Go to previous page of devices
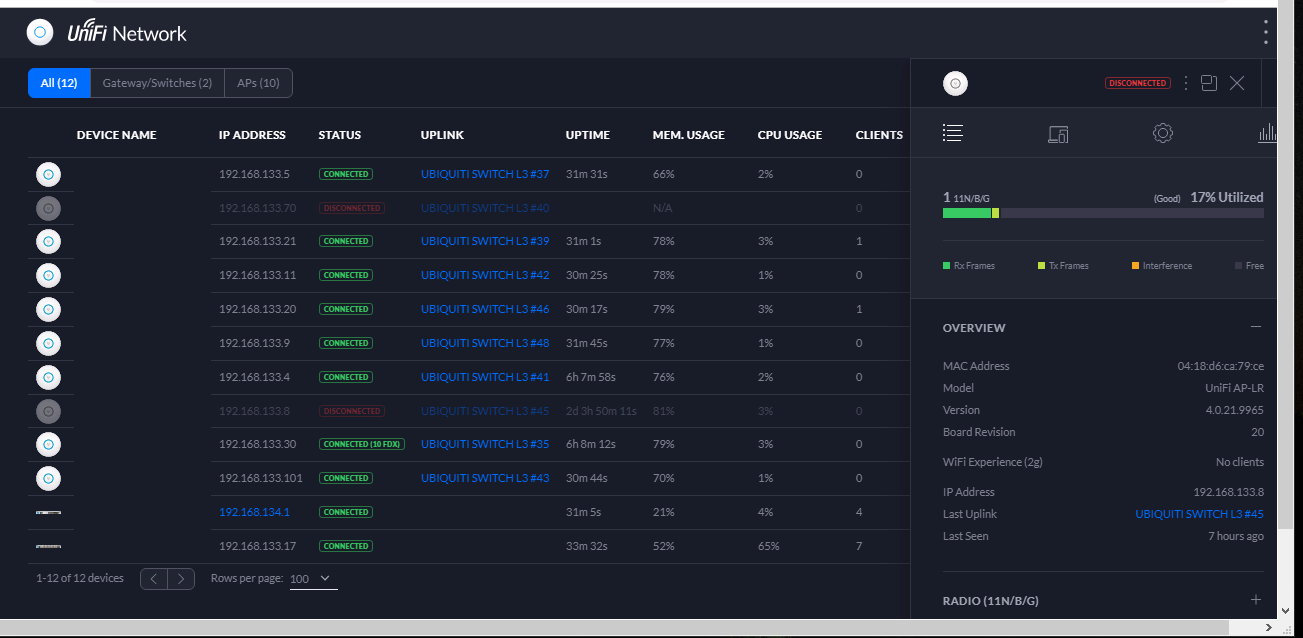The image size is (1303, 638). [154, 578]
